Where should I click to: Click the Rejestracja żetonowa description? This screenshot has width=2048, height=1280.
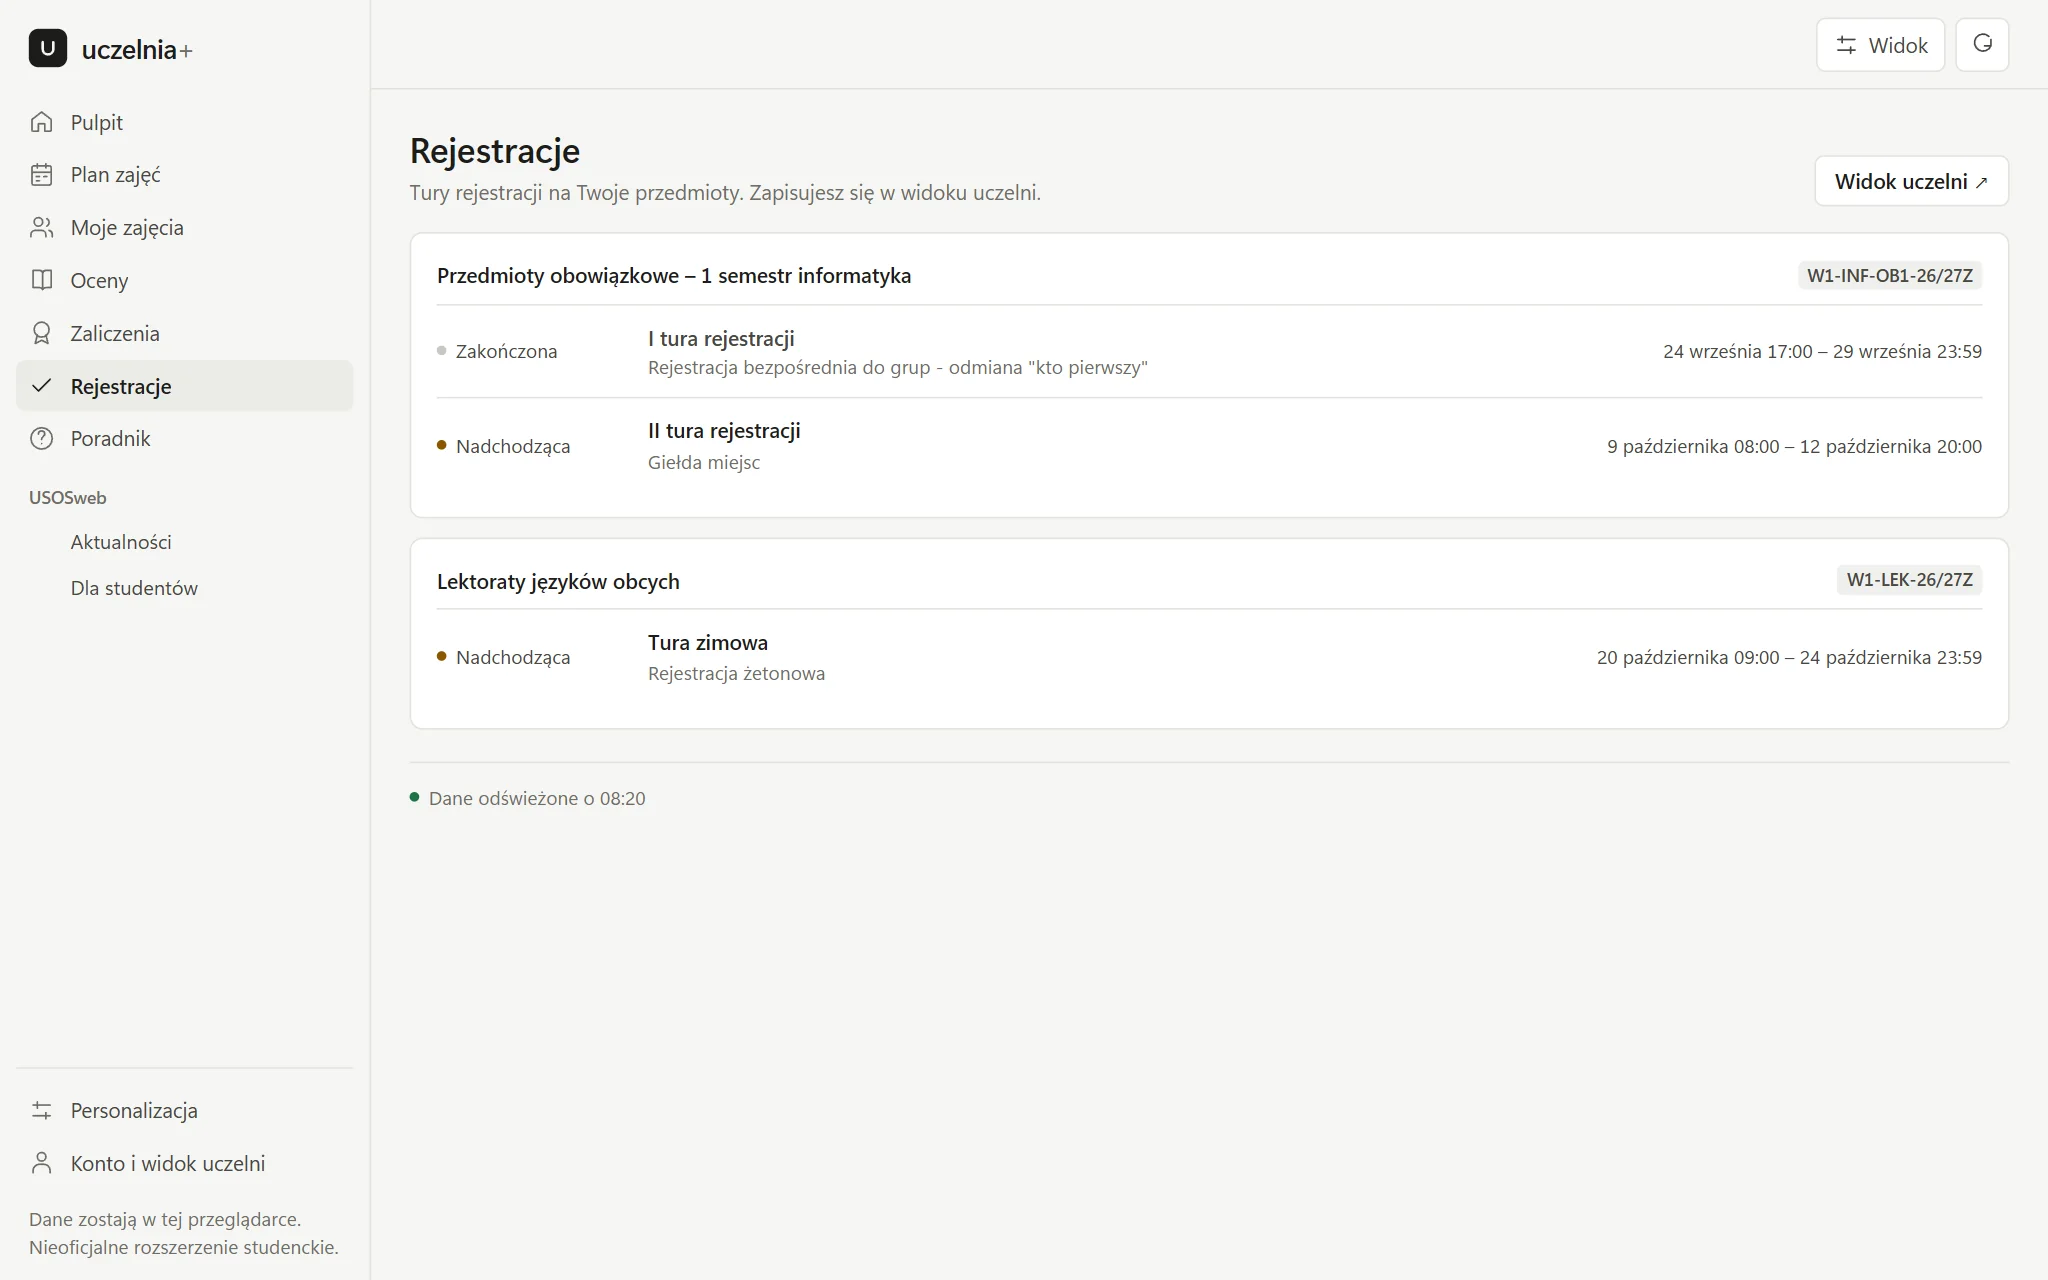(736, 674)
